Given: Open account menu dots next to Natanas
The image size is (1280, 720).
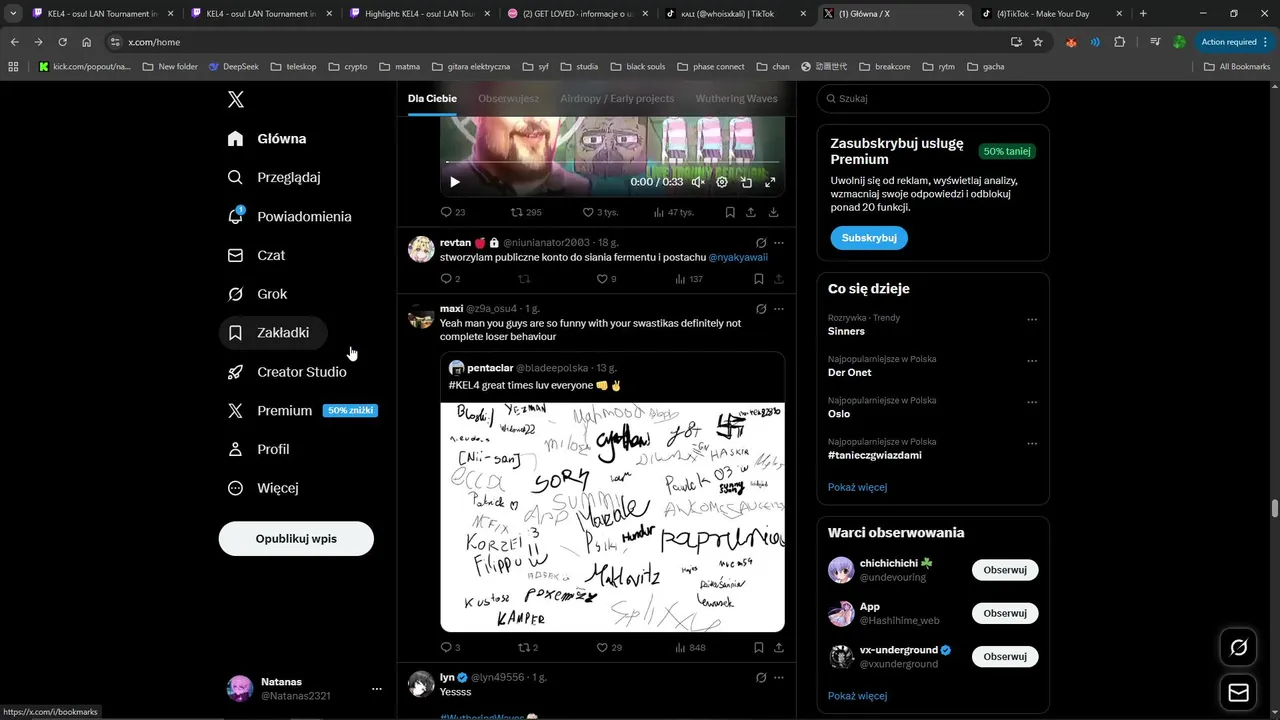Looking at the screenshot, I should (377, 689).
